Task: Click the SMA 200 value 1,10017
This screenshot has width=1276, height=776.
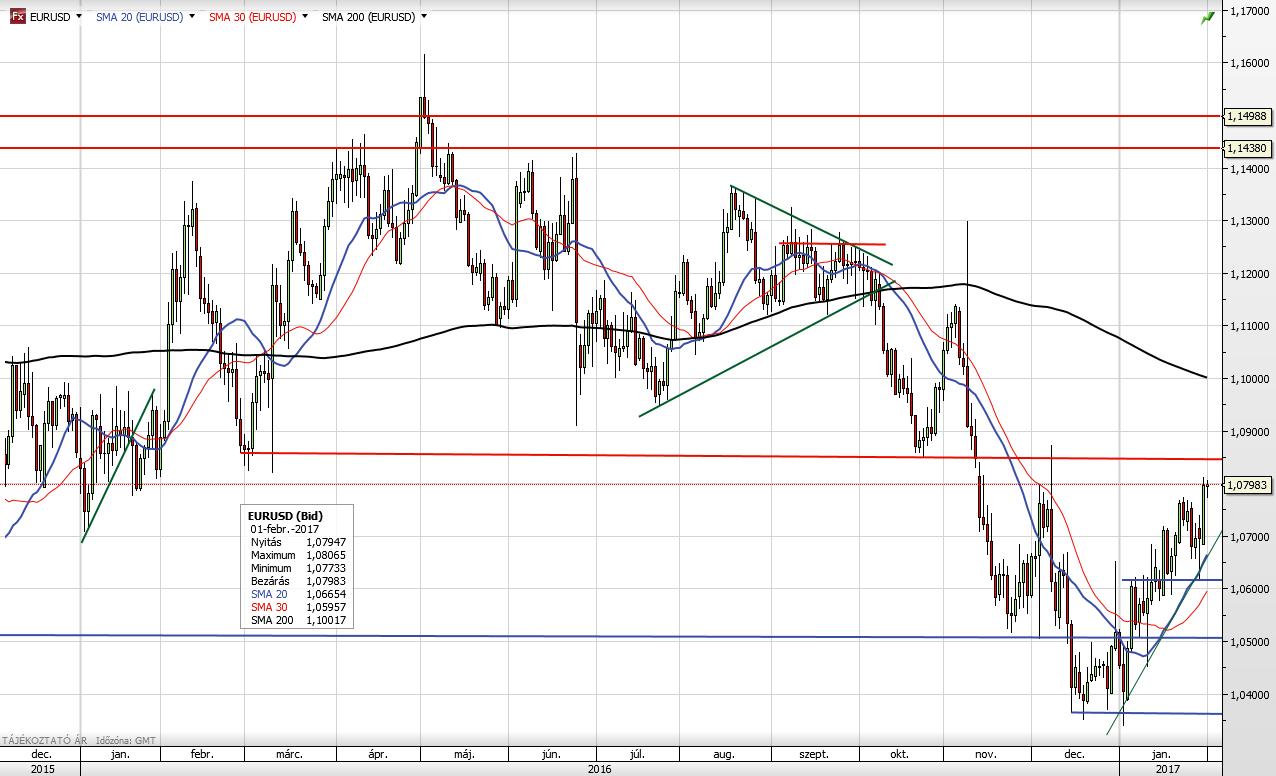Action: (326, 621)
